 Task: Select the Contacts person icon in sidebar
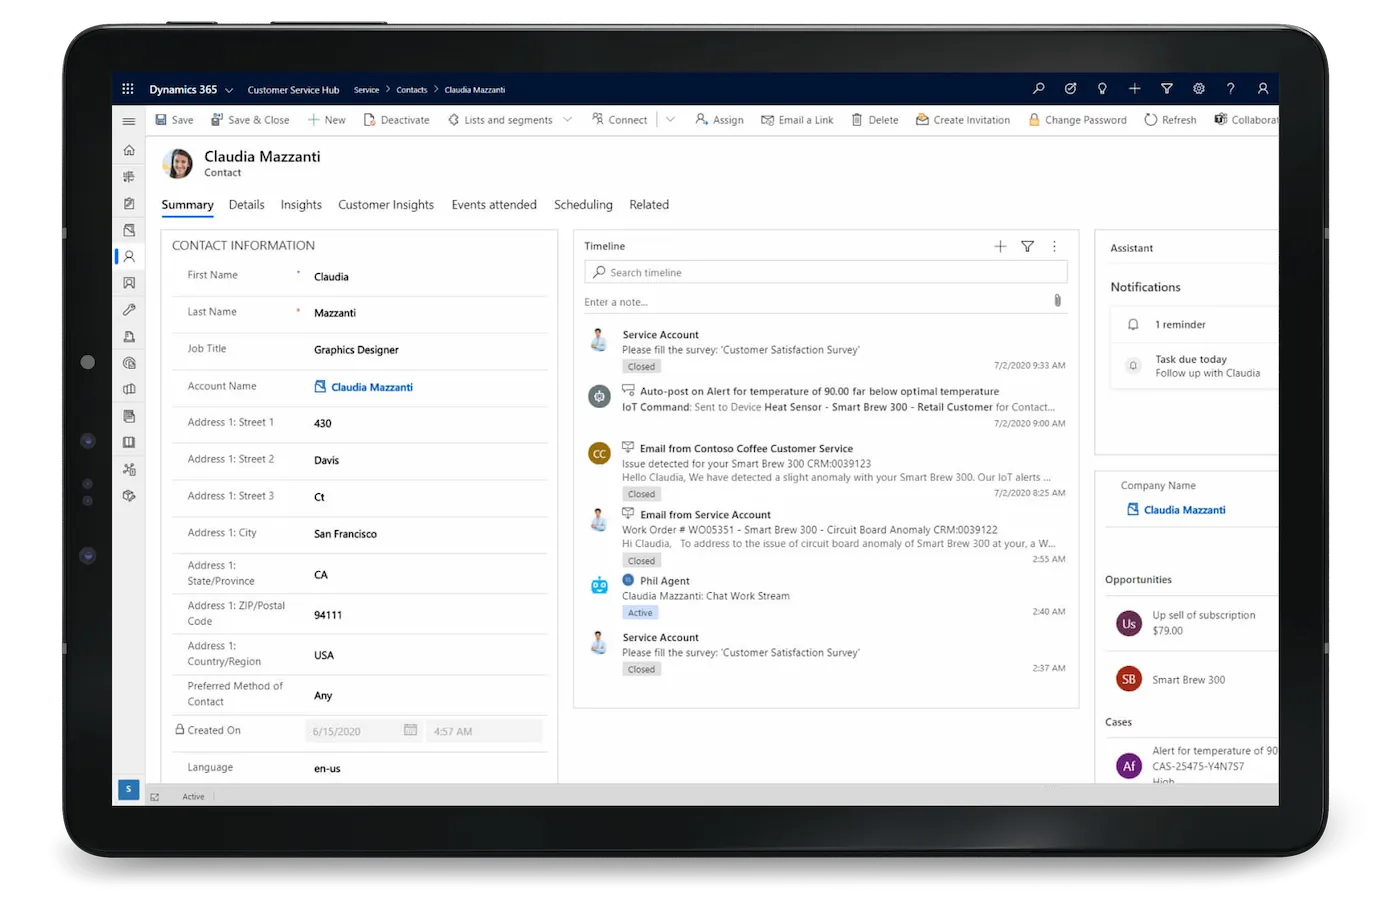pos(129,257)
